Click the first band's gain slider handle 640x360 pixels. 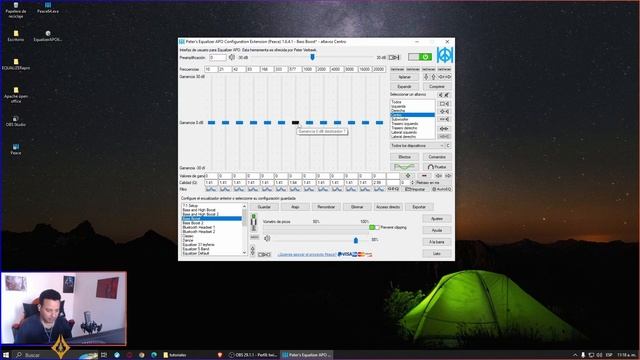211,122
